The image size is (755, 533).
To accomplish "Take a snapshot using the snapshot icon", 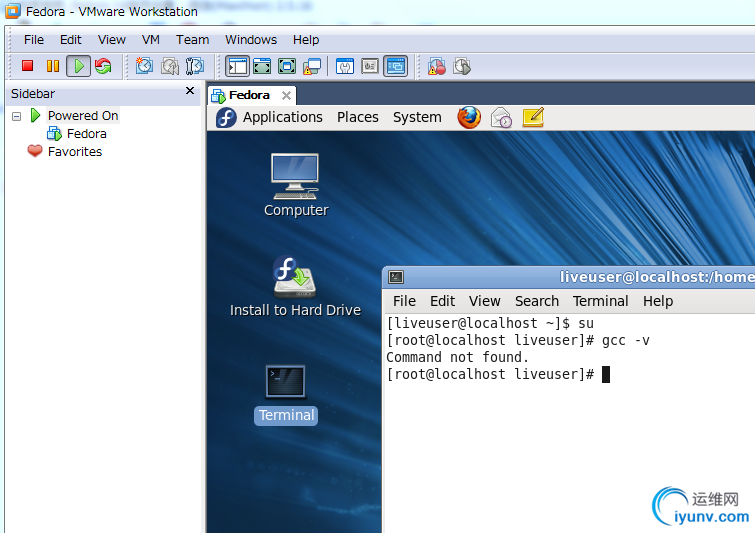I will [x=144, y=66].
